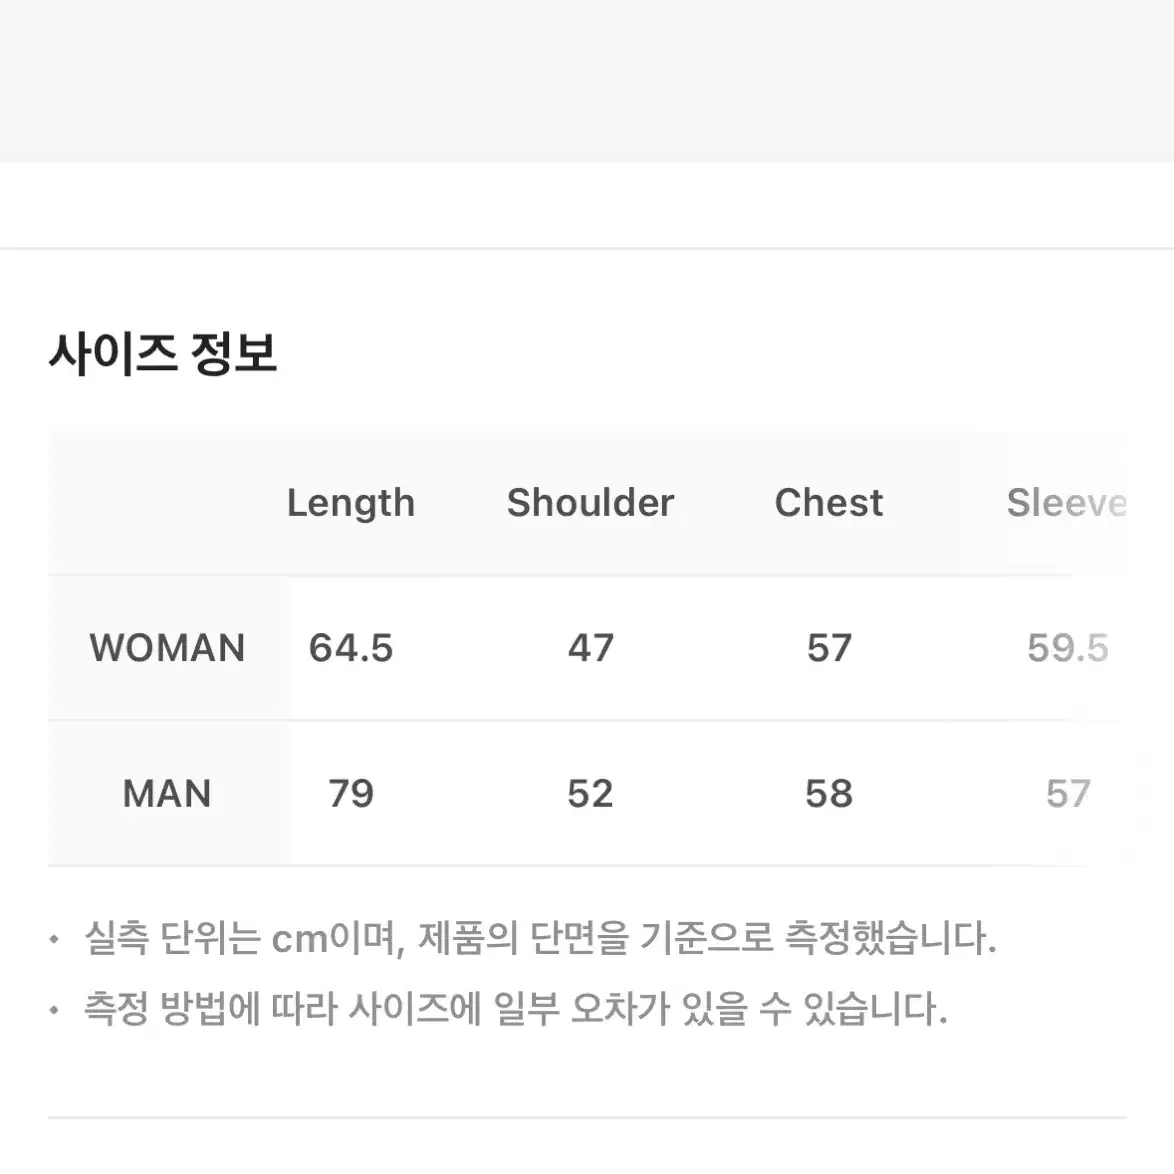Click the first bullet point marker
The width and height of the screenshot is (1174, 1174).
coord(54,938)
